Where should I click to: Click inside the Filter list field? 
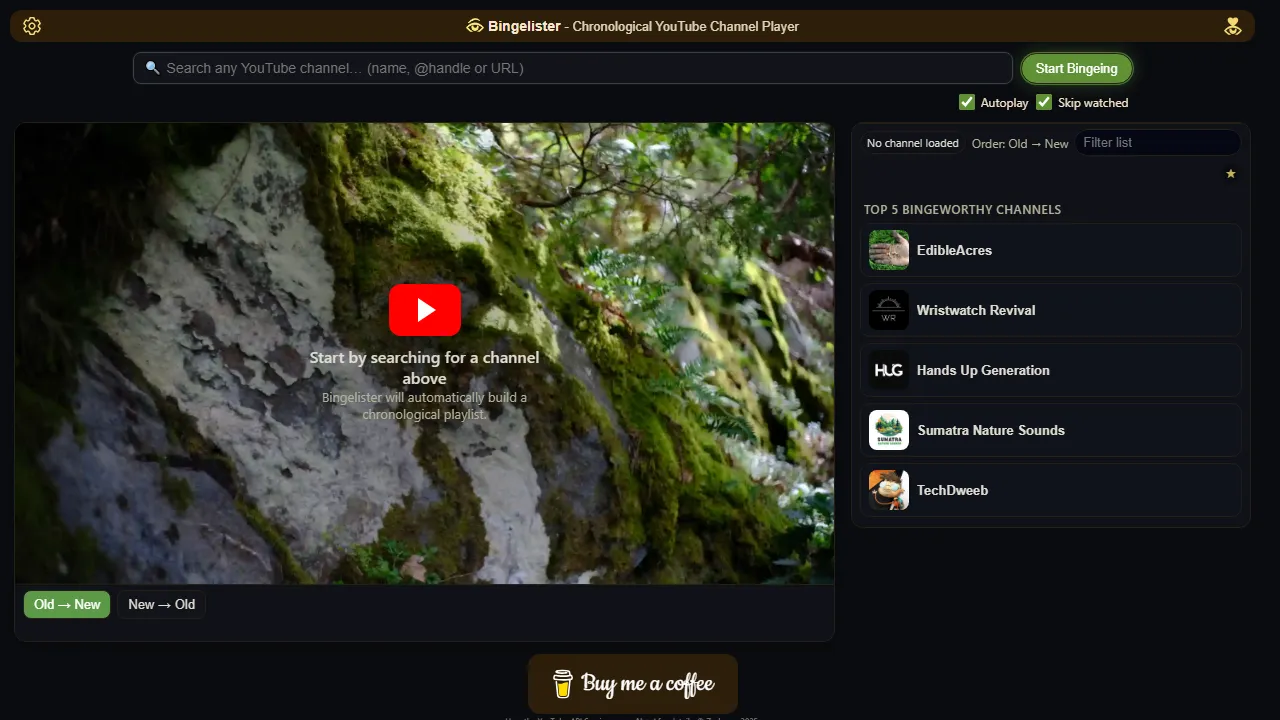(1159, 142)
